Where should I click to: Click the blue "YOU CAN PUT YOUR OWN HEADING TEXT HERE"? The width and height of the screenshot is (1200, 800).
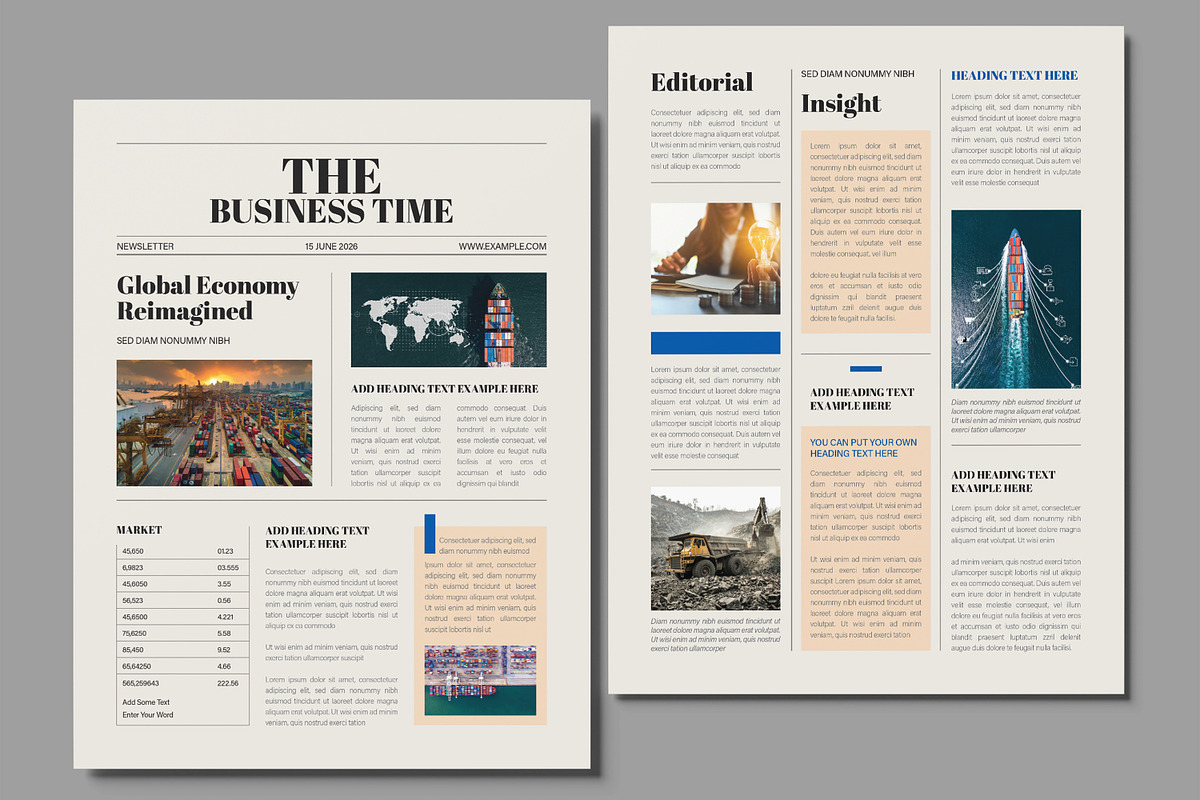tap(863, 447)
